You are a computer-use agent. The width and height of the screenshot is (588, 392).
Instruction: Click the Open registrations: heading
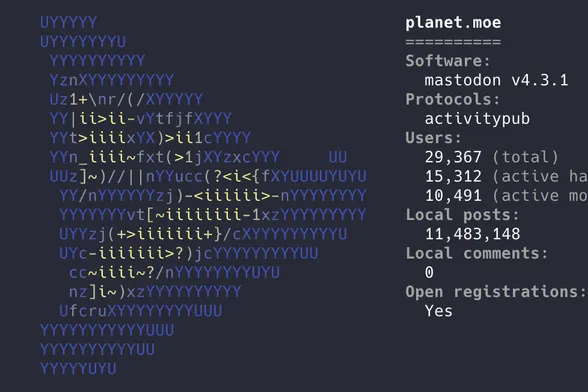[x=496, y=292]
